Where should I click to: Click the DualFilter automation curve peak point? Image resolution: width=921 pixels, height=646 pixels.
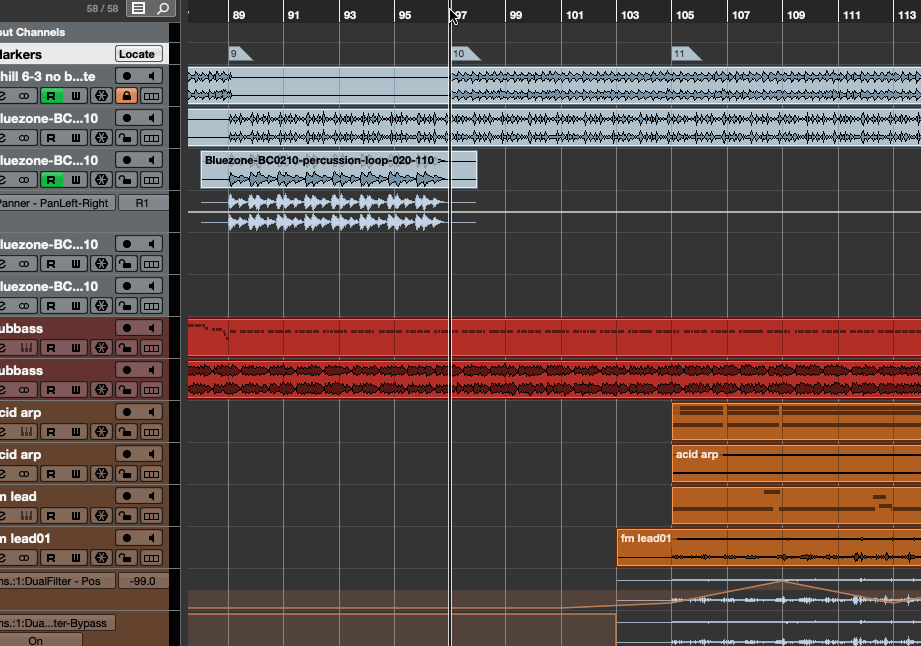click(782, 581)
